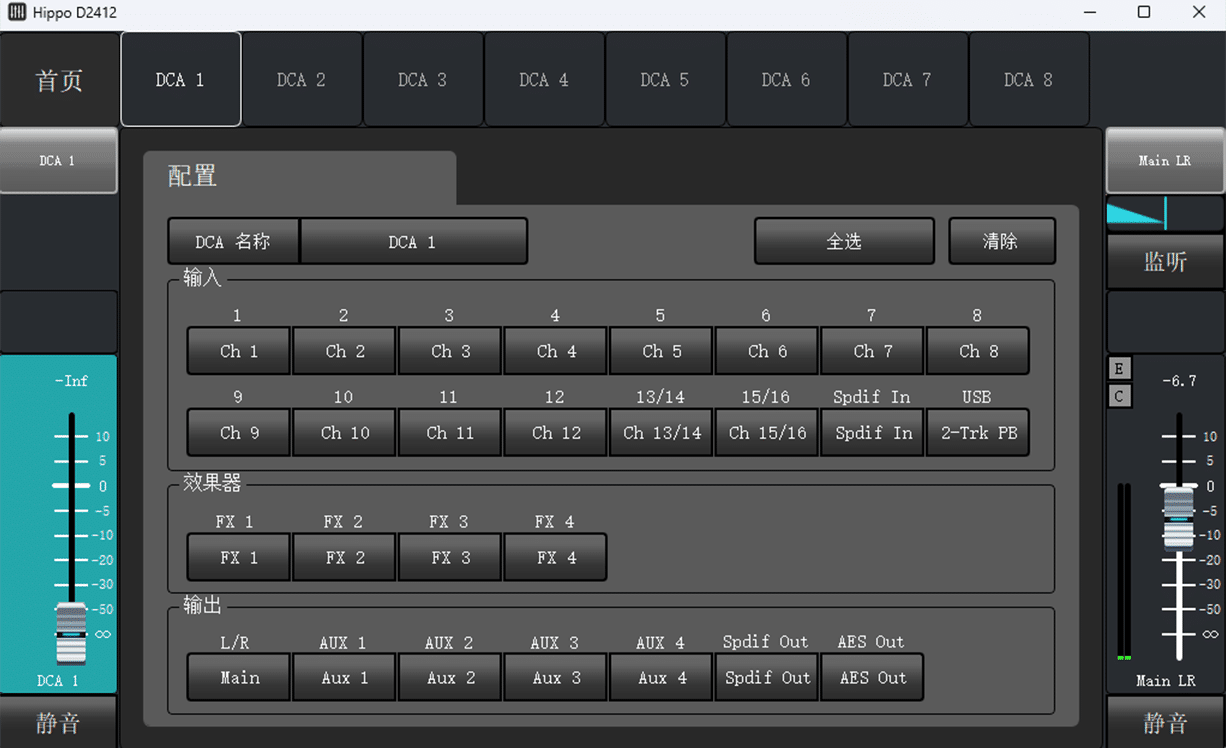Enable the 2-Trk PB USB input
1226x748 pixels.
click(x=978, y=433)
